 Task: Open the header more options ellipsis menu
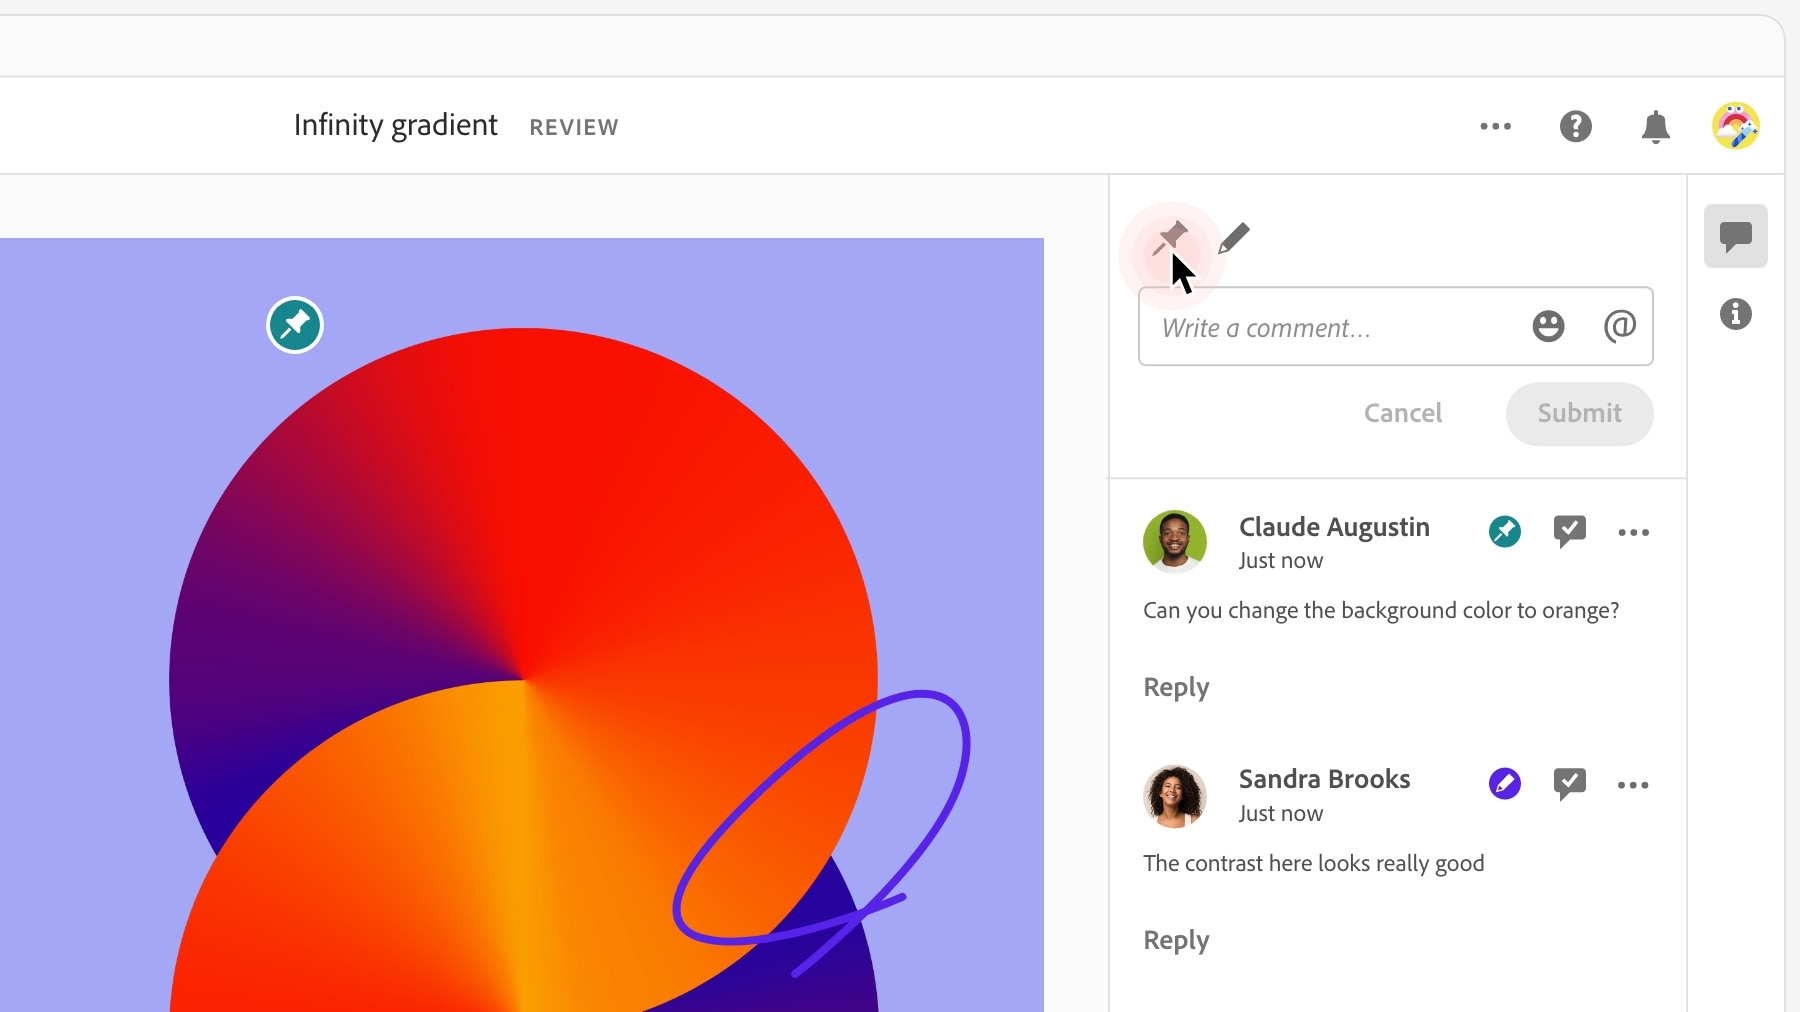point(1496,126)
